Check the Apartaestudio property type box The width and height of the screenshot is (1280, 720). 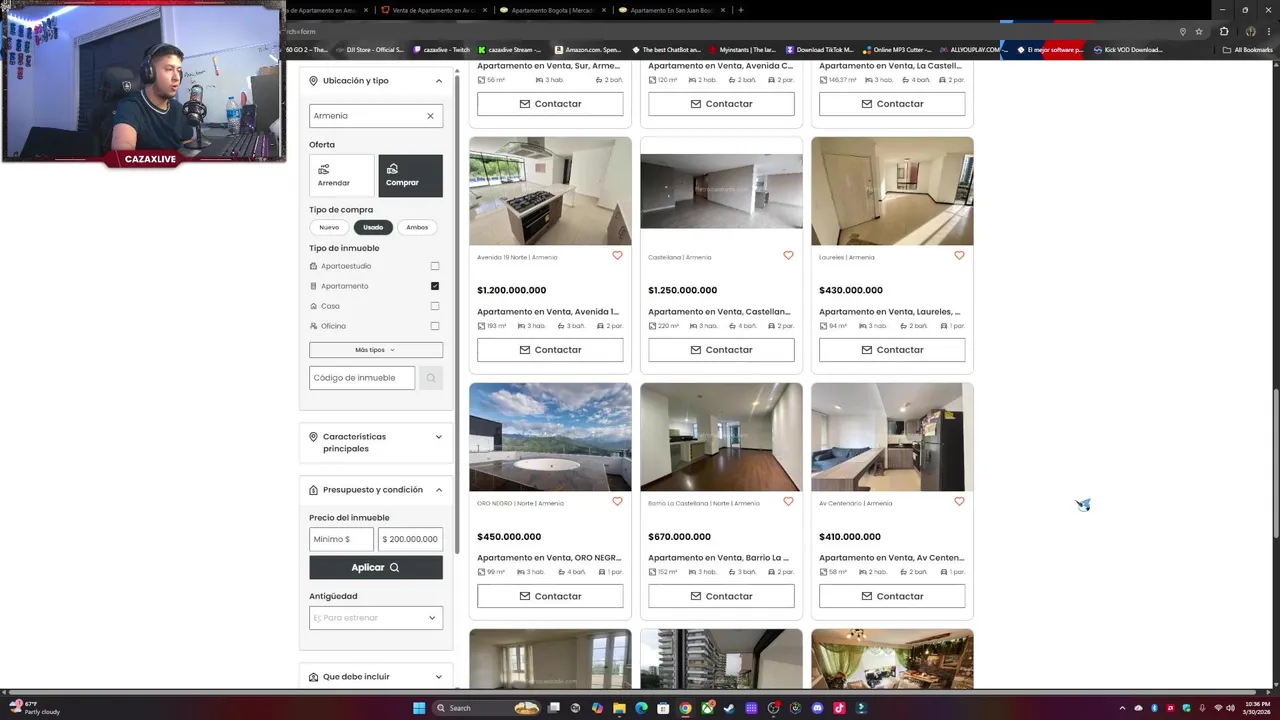[435, 266]
